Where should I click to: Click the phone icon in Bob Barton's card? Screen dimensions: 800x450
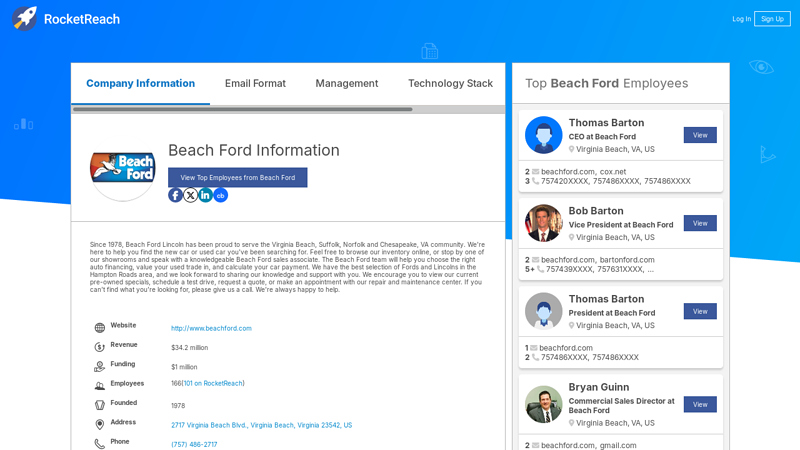click(x=540, y=269)
